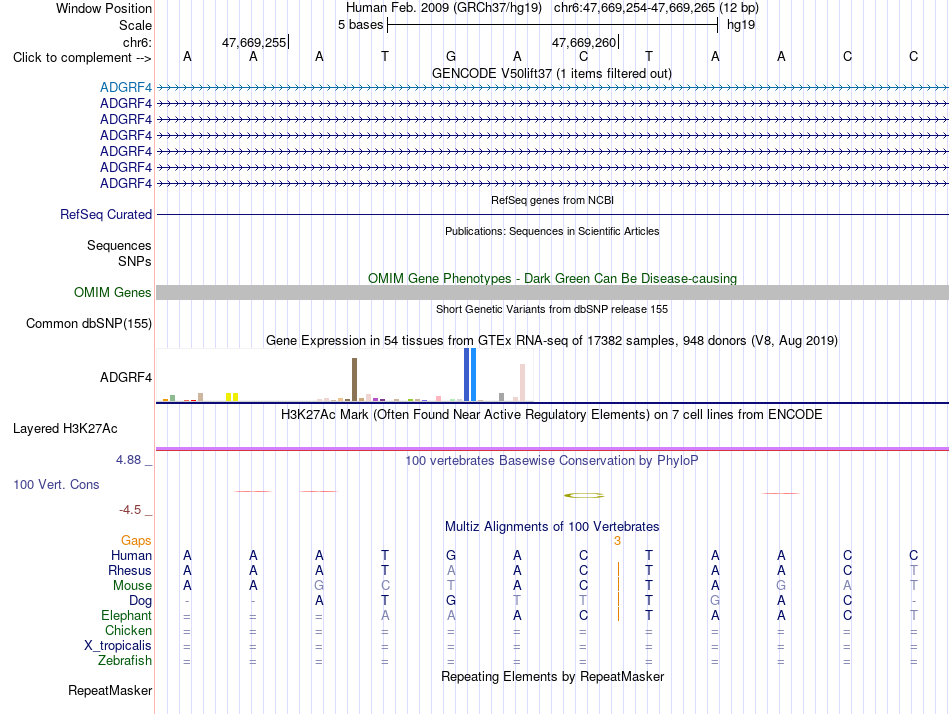950x714 pixels.
Task: Click the position label 47,669,255
Action: (x=254, y=42)
